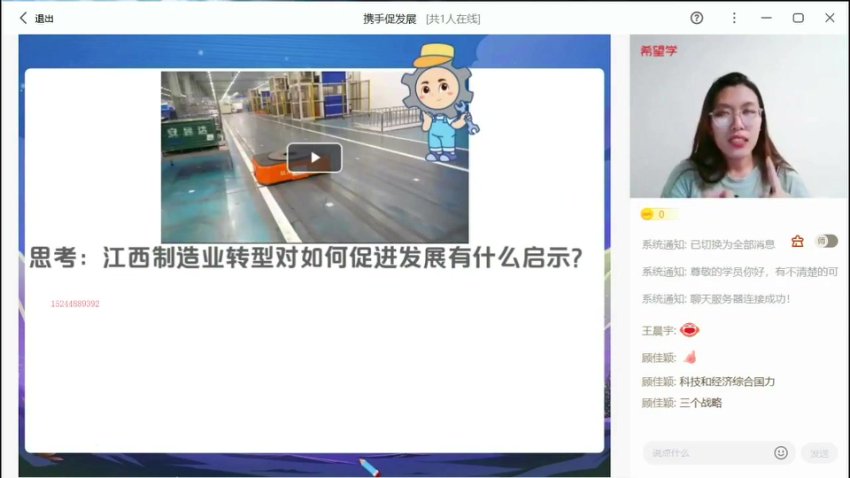Click the 希望学 logo
The height and width of the screenshot is (478, 850).
[x=658, y=50]
